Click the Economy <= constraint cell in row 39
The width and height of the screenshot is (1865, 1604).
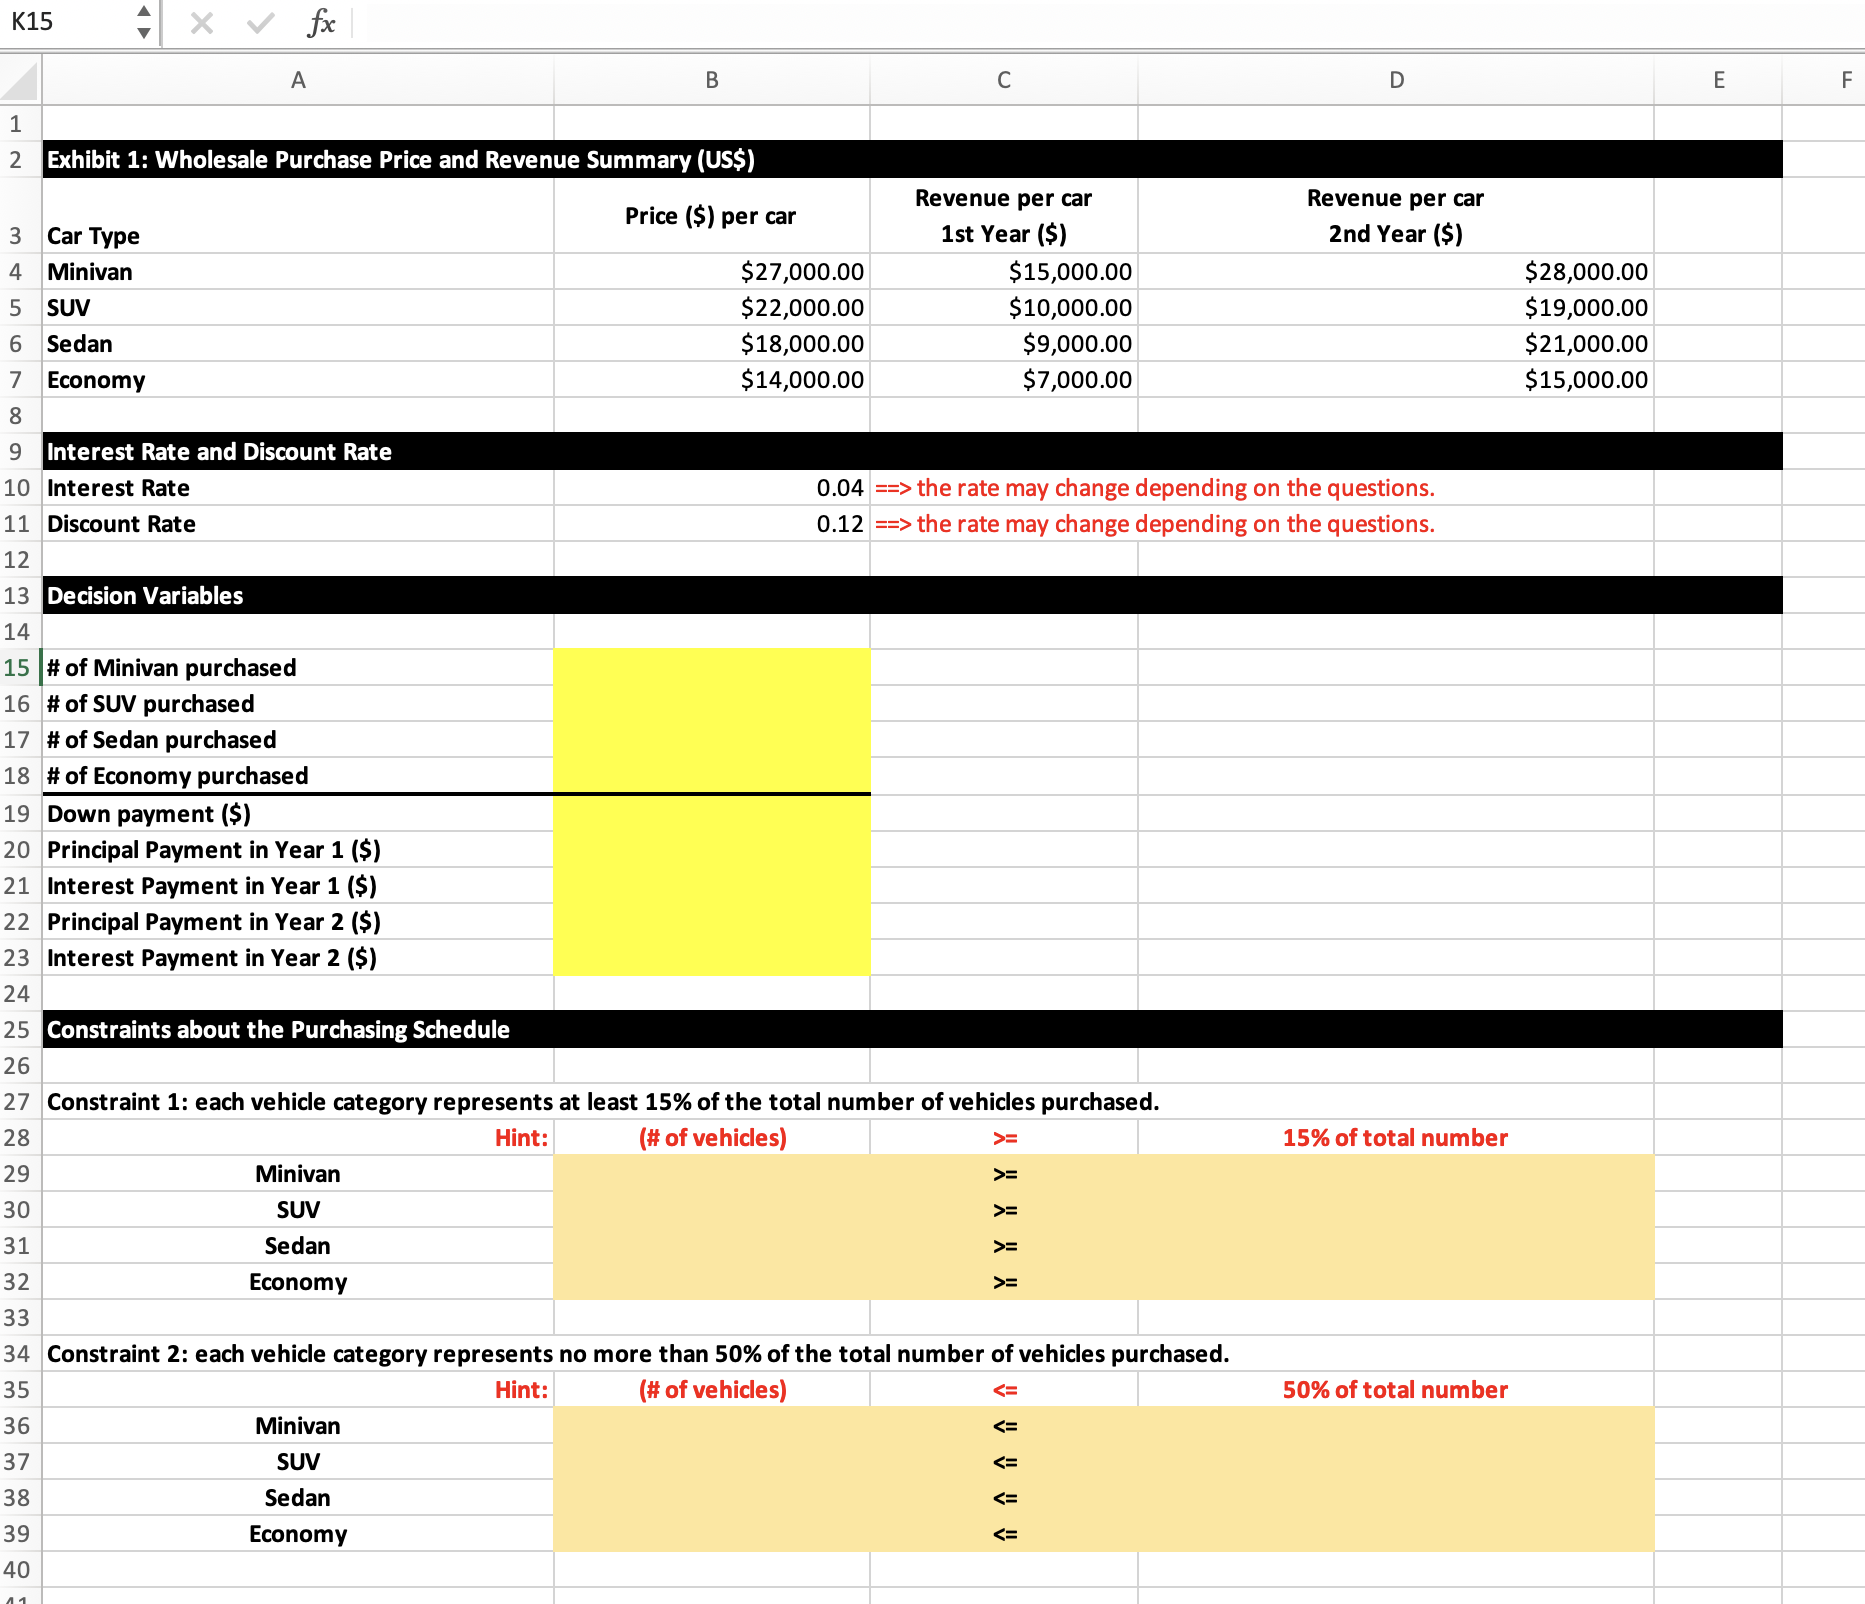pos(1004,1533)
